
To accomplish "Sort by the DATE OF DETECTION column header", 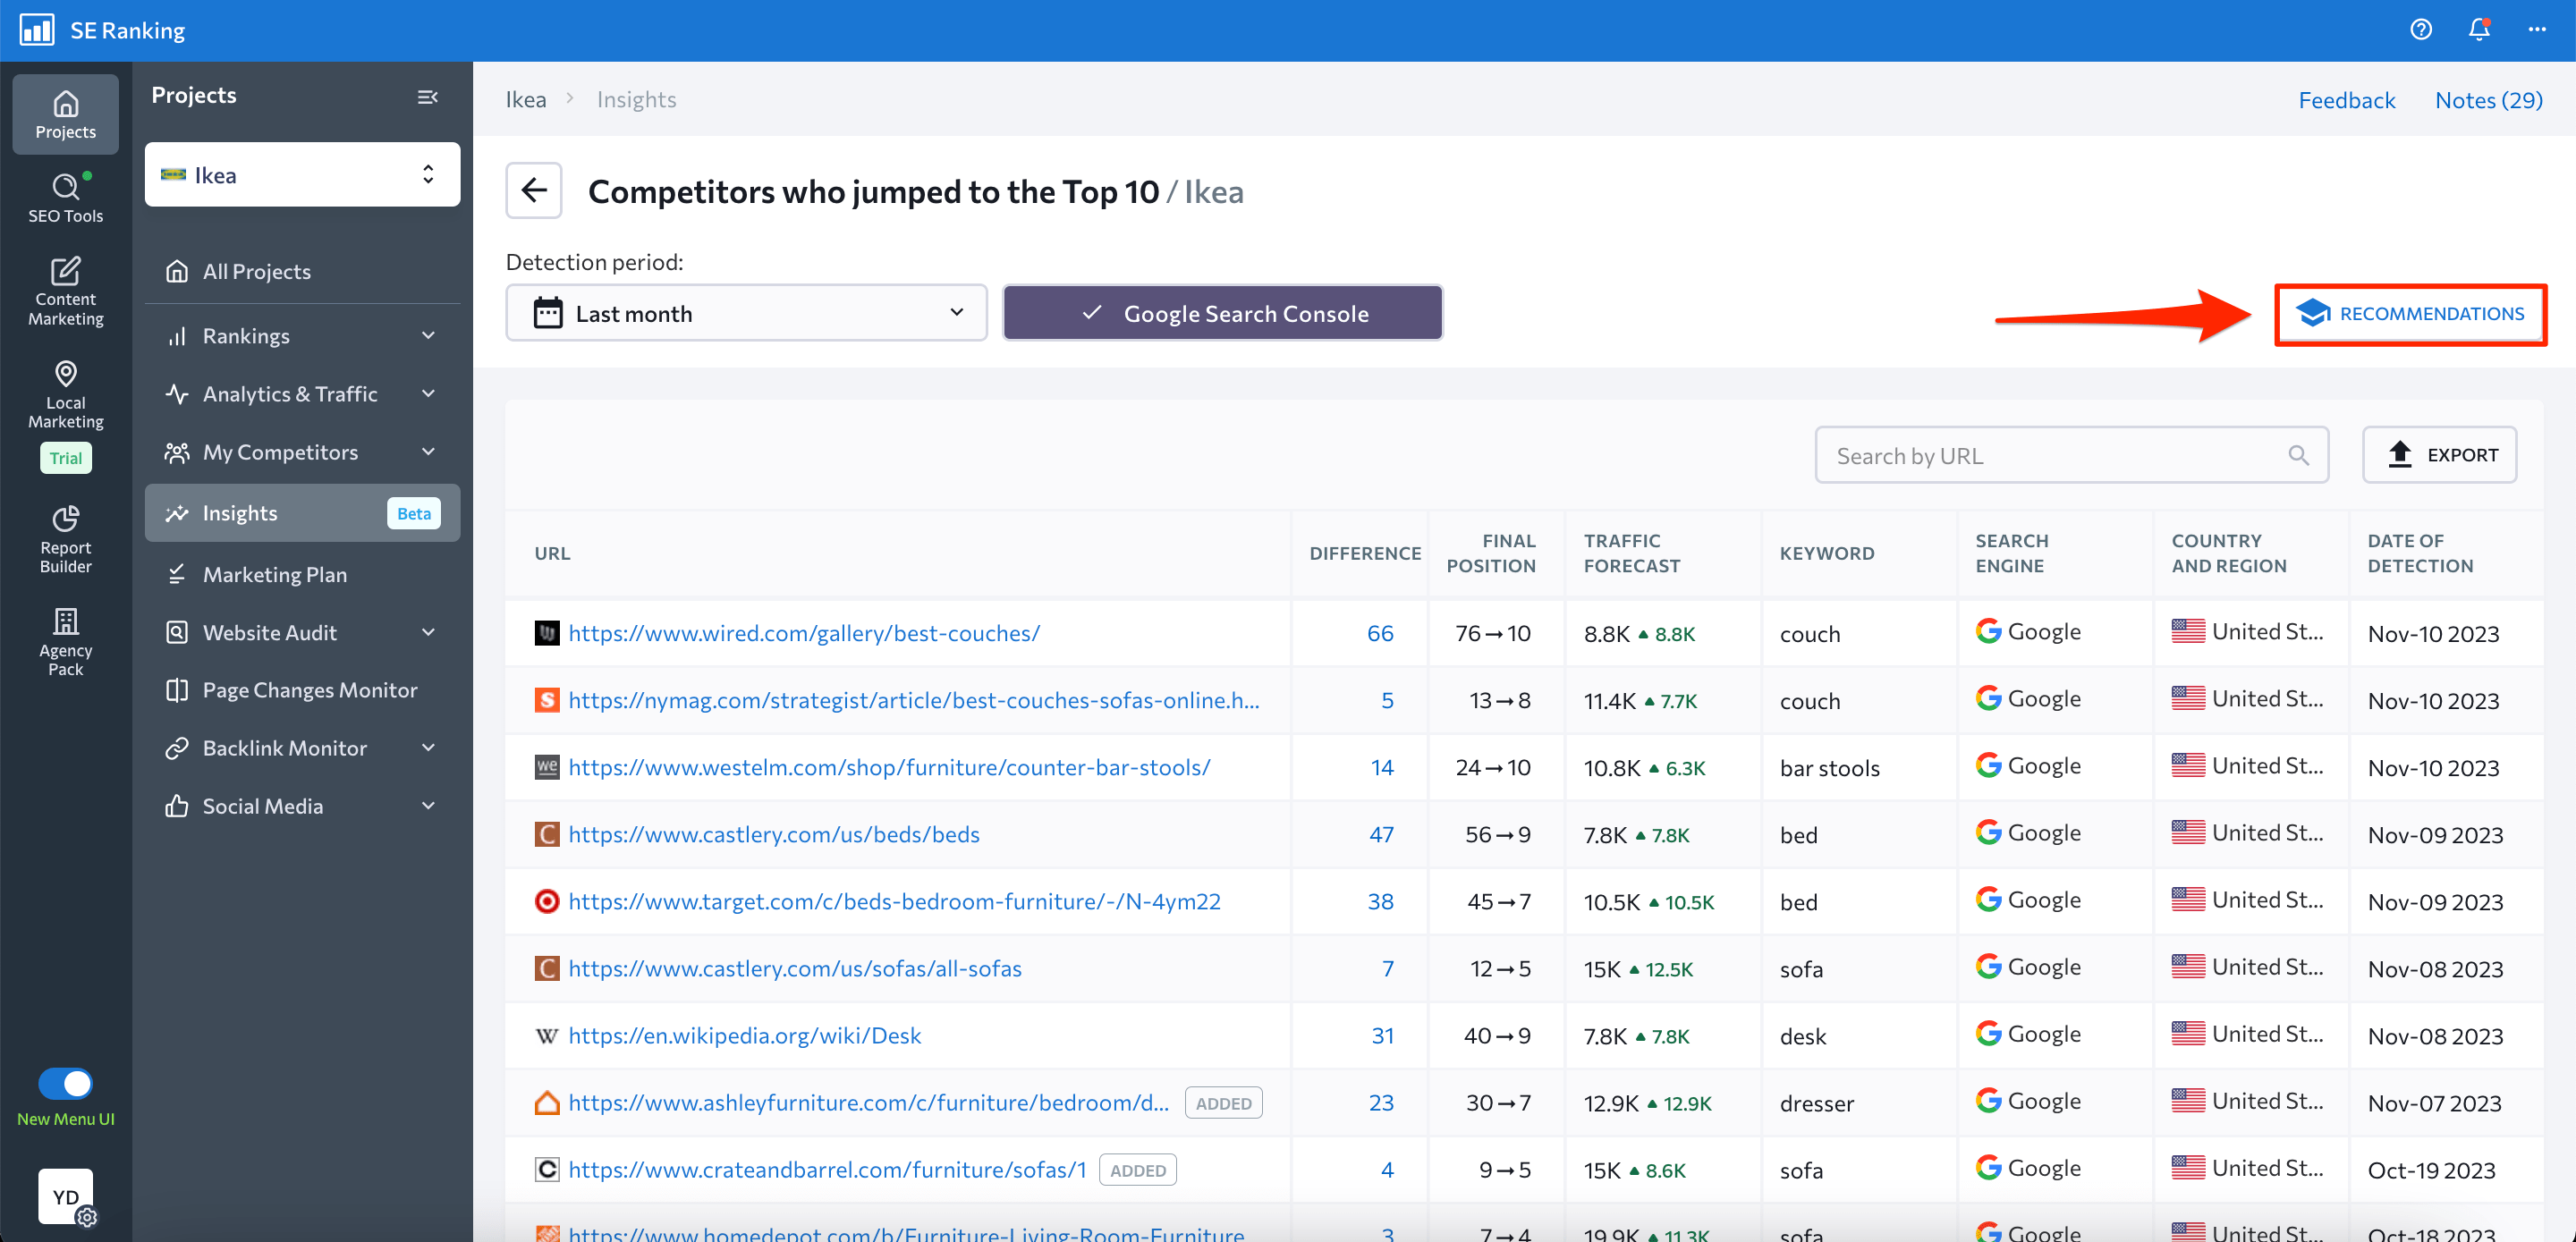I will tap(2420, 553).
